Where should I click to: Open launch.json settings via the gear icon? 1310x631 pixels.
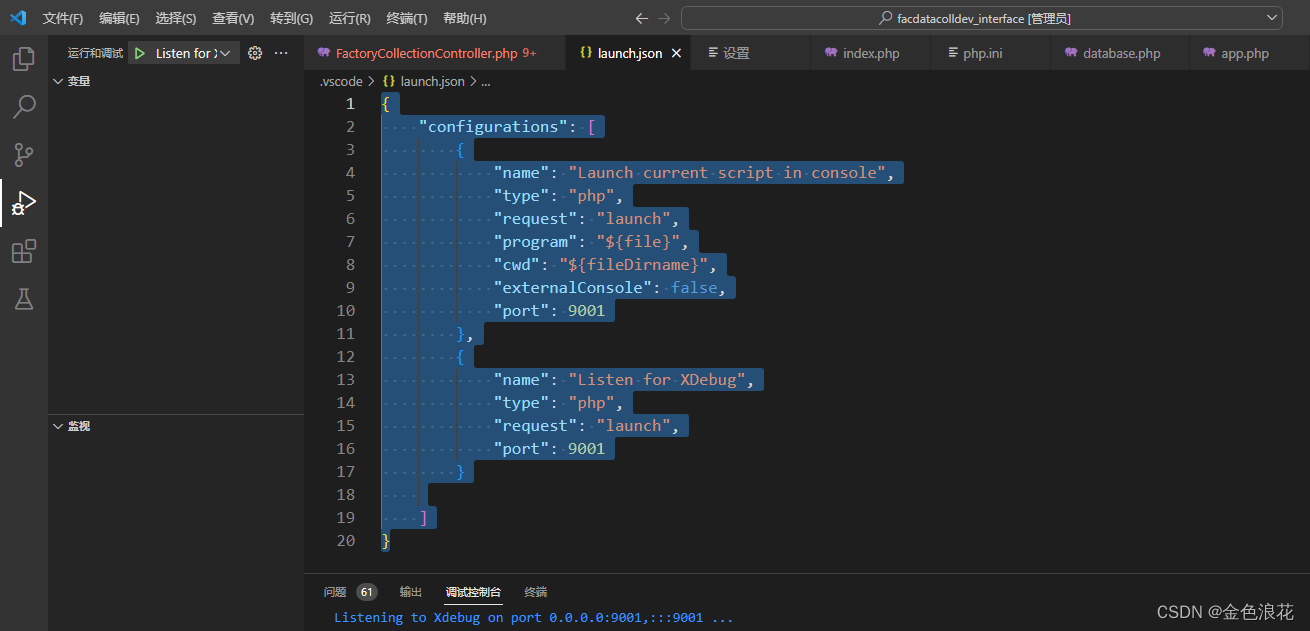(x=254, y=52)
